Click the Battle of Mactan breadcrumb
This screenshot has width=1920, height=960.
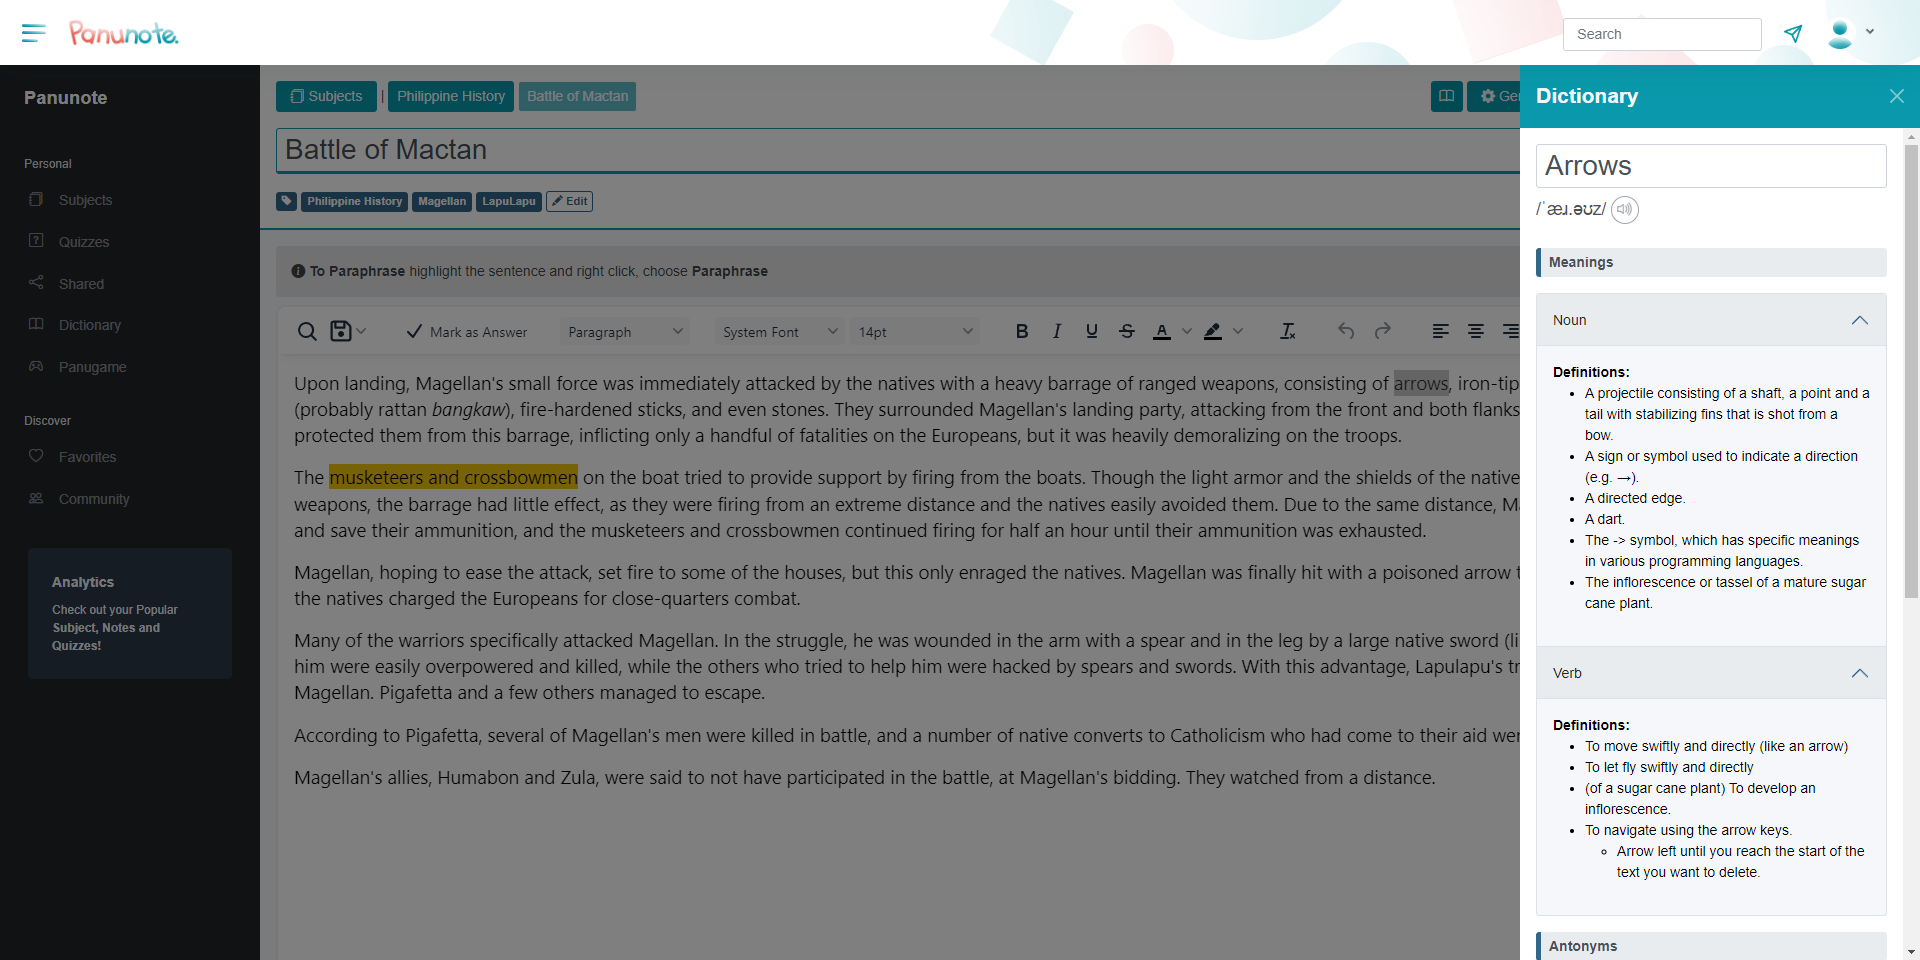point(577,96)
